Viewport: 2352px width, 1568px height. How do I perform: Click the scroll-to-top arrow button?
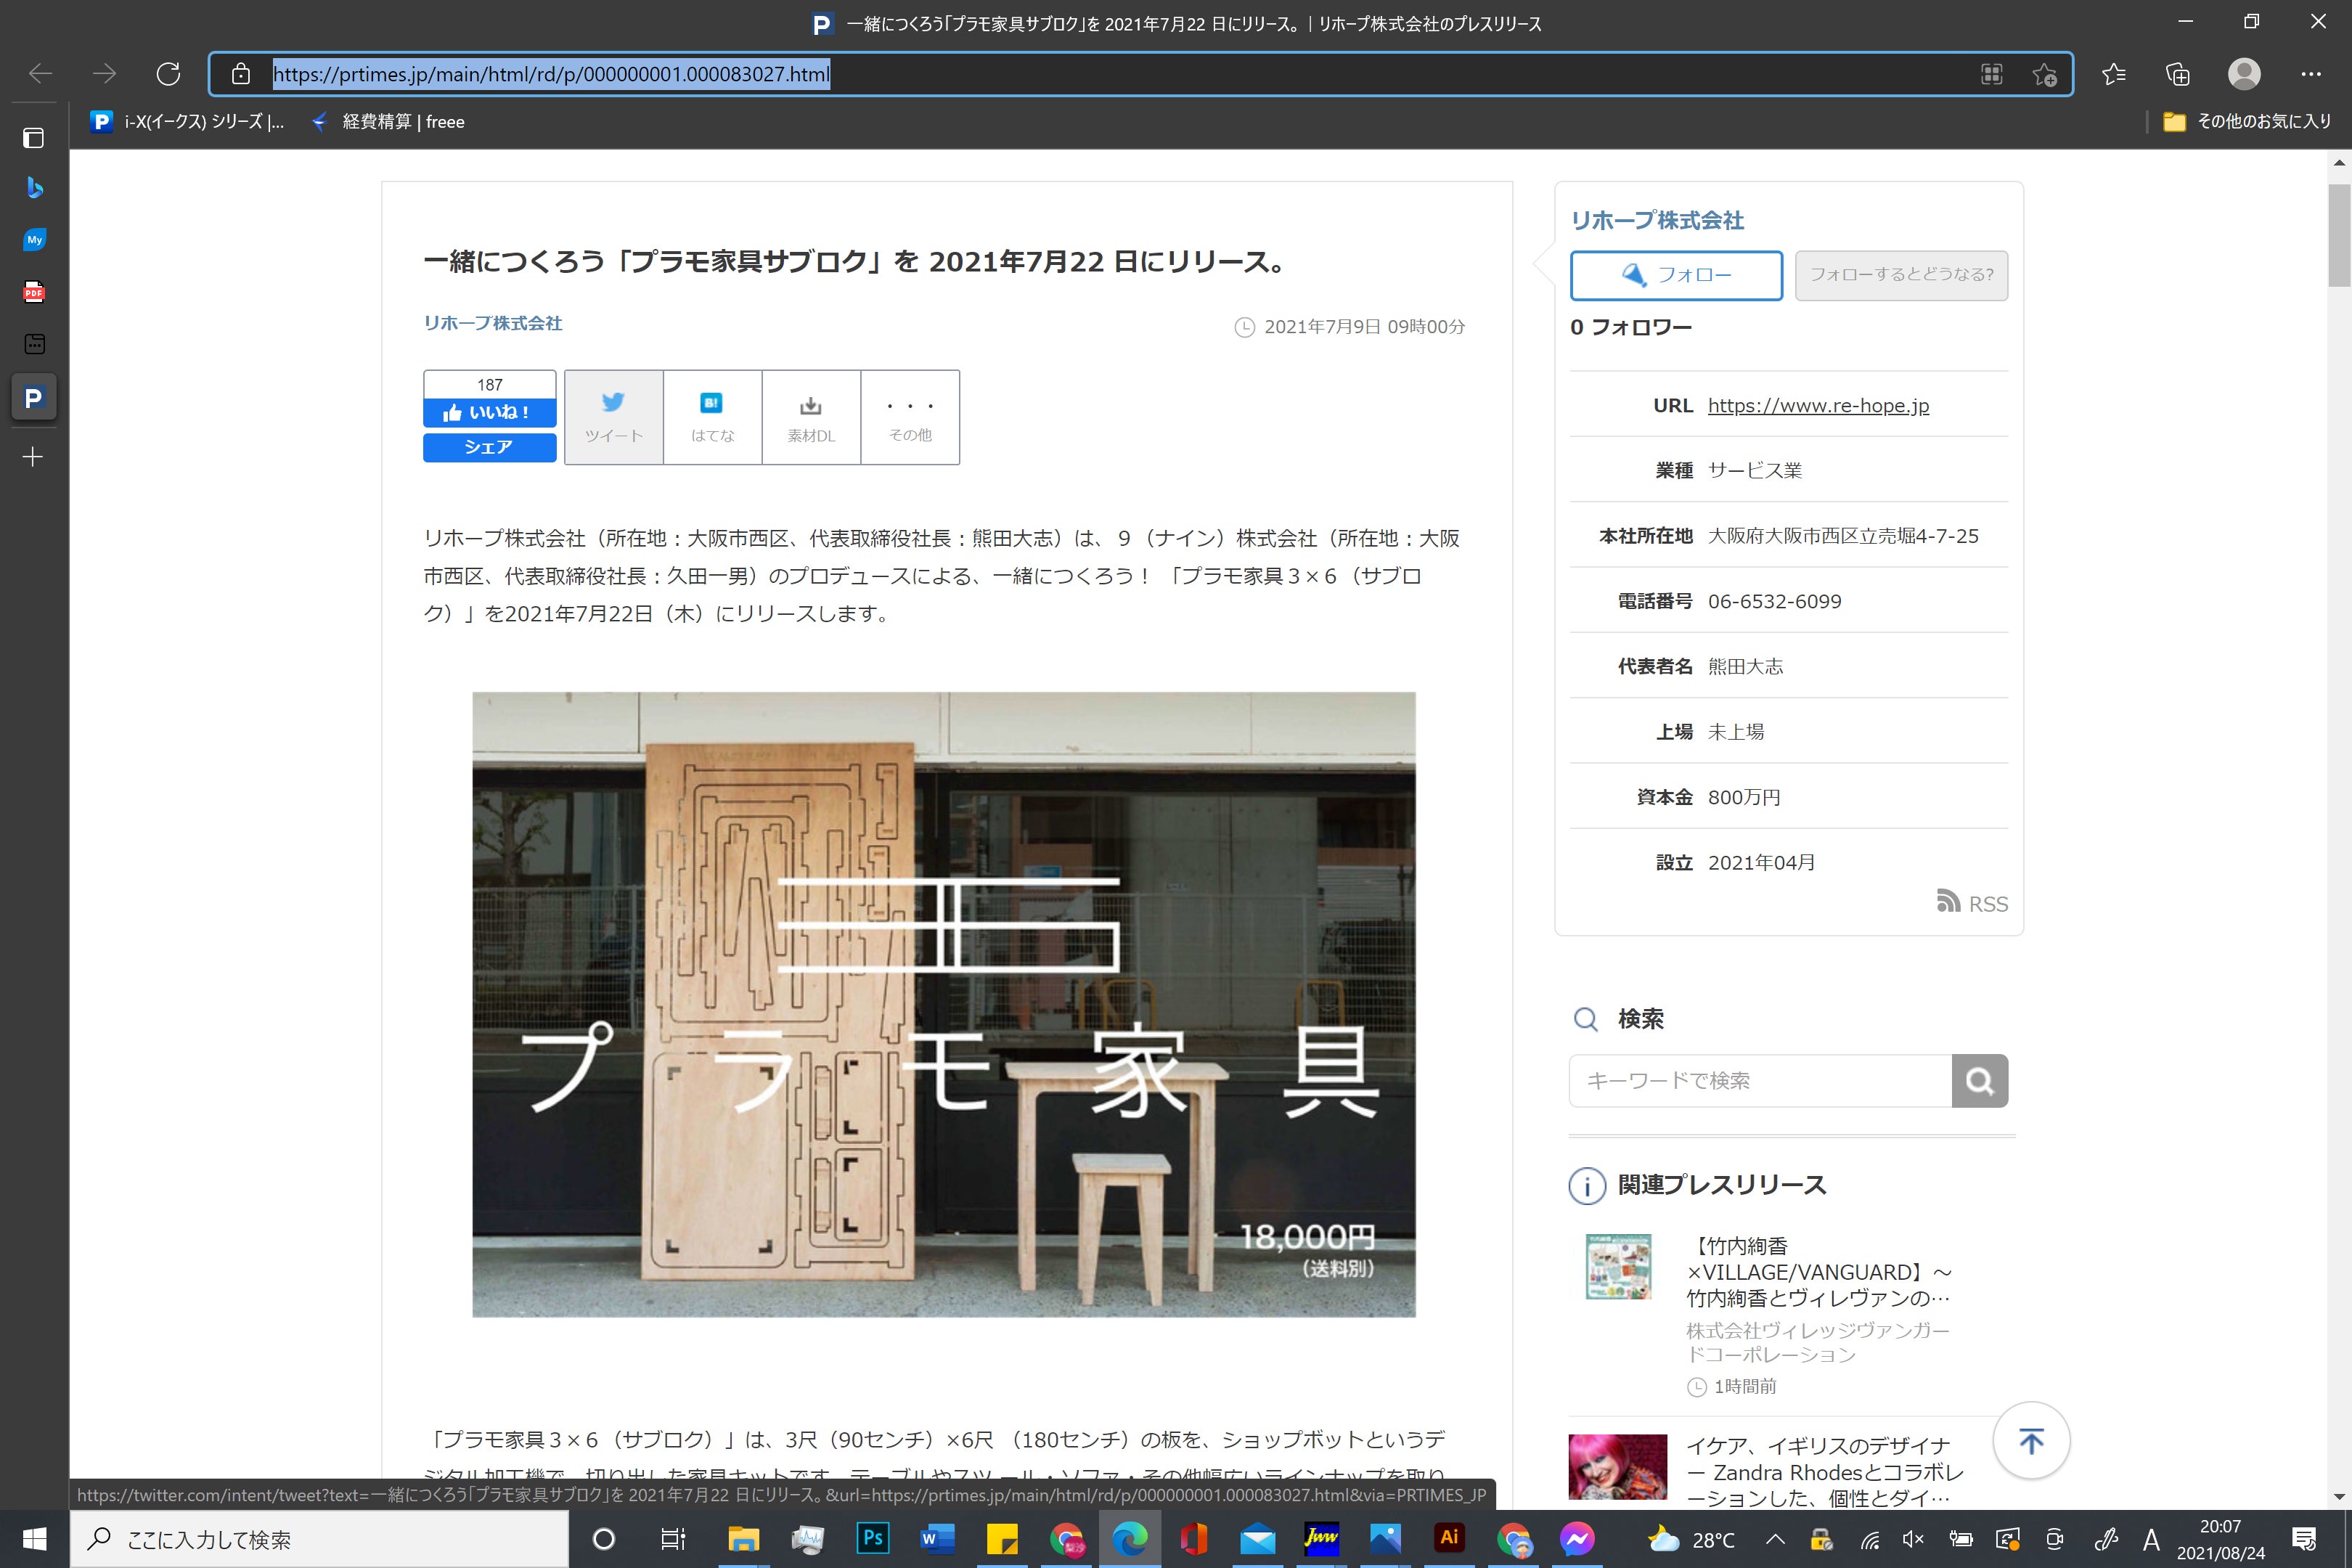pos(2031,1441)
